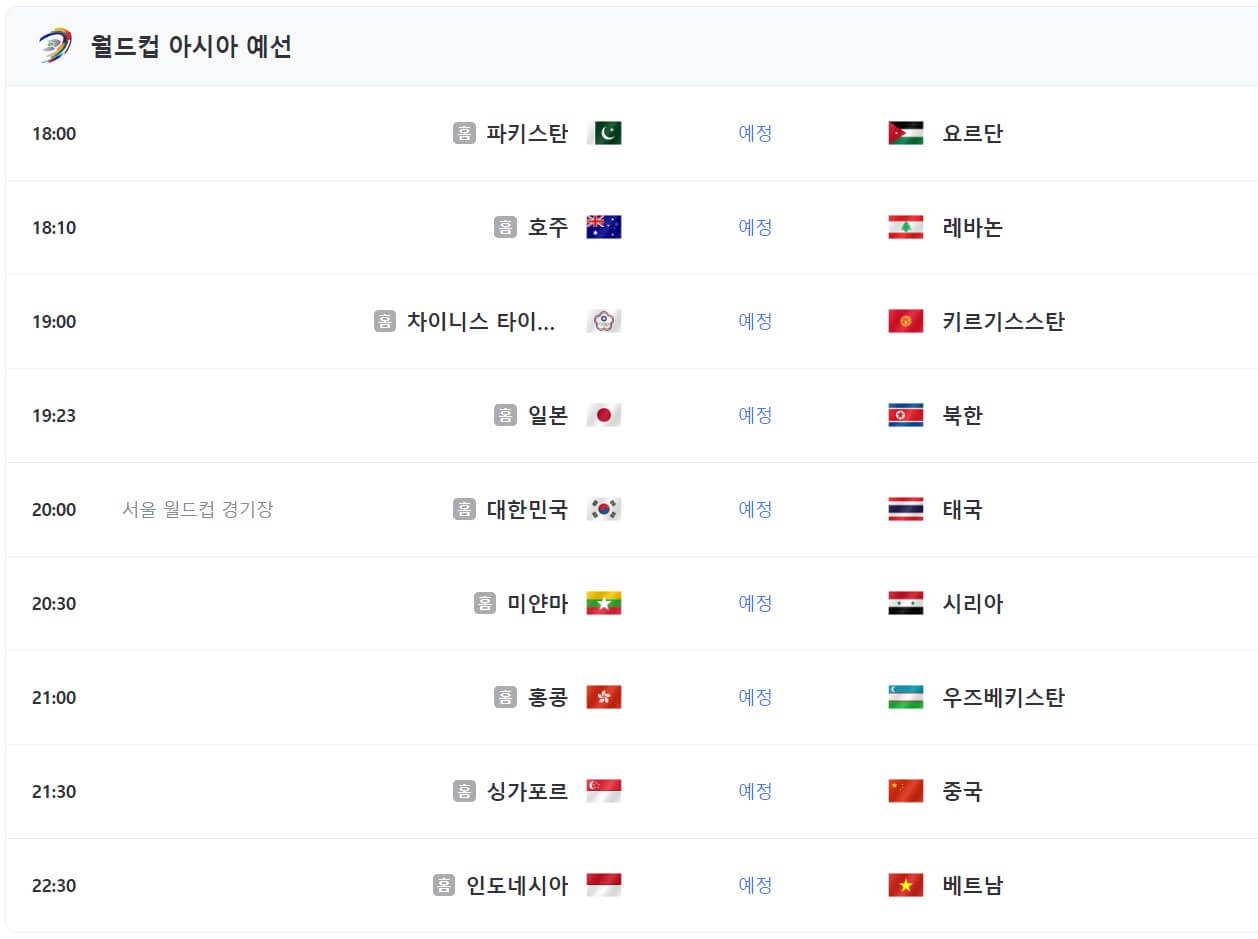This screenshot has height=939, width=1258.
Task: Click the South Korea flag icon
Action: pyautogui.click(x=605, y=510)
